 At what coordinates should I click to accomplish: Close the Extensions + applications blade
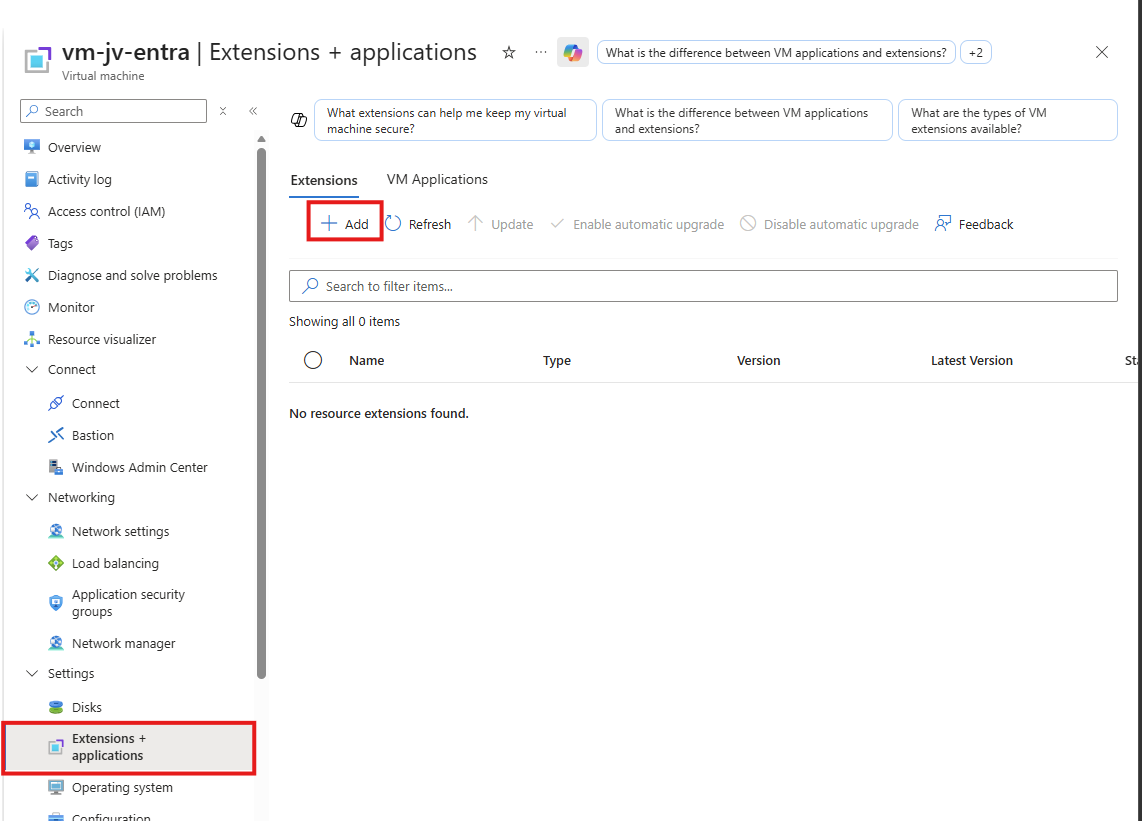(x=1102, y=52)
